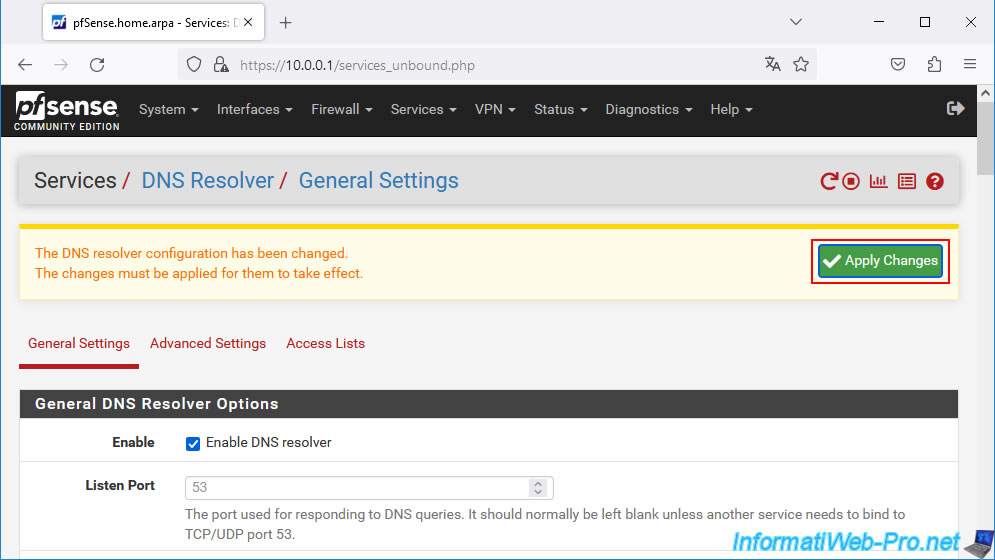Screen dimensions: 995x560
Task: Uncheck Enable DNS resolver checkbox
Action: (193, 443)
